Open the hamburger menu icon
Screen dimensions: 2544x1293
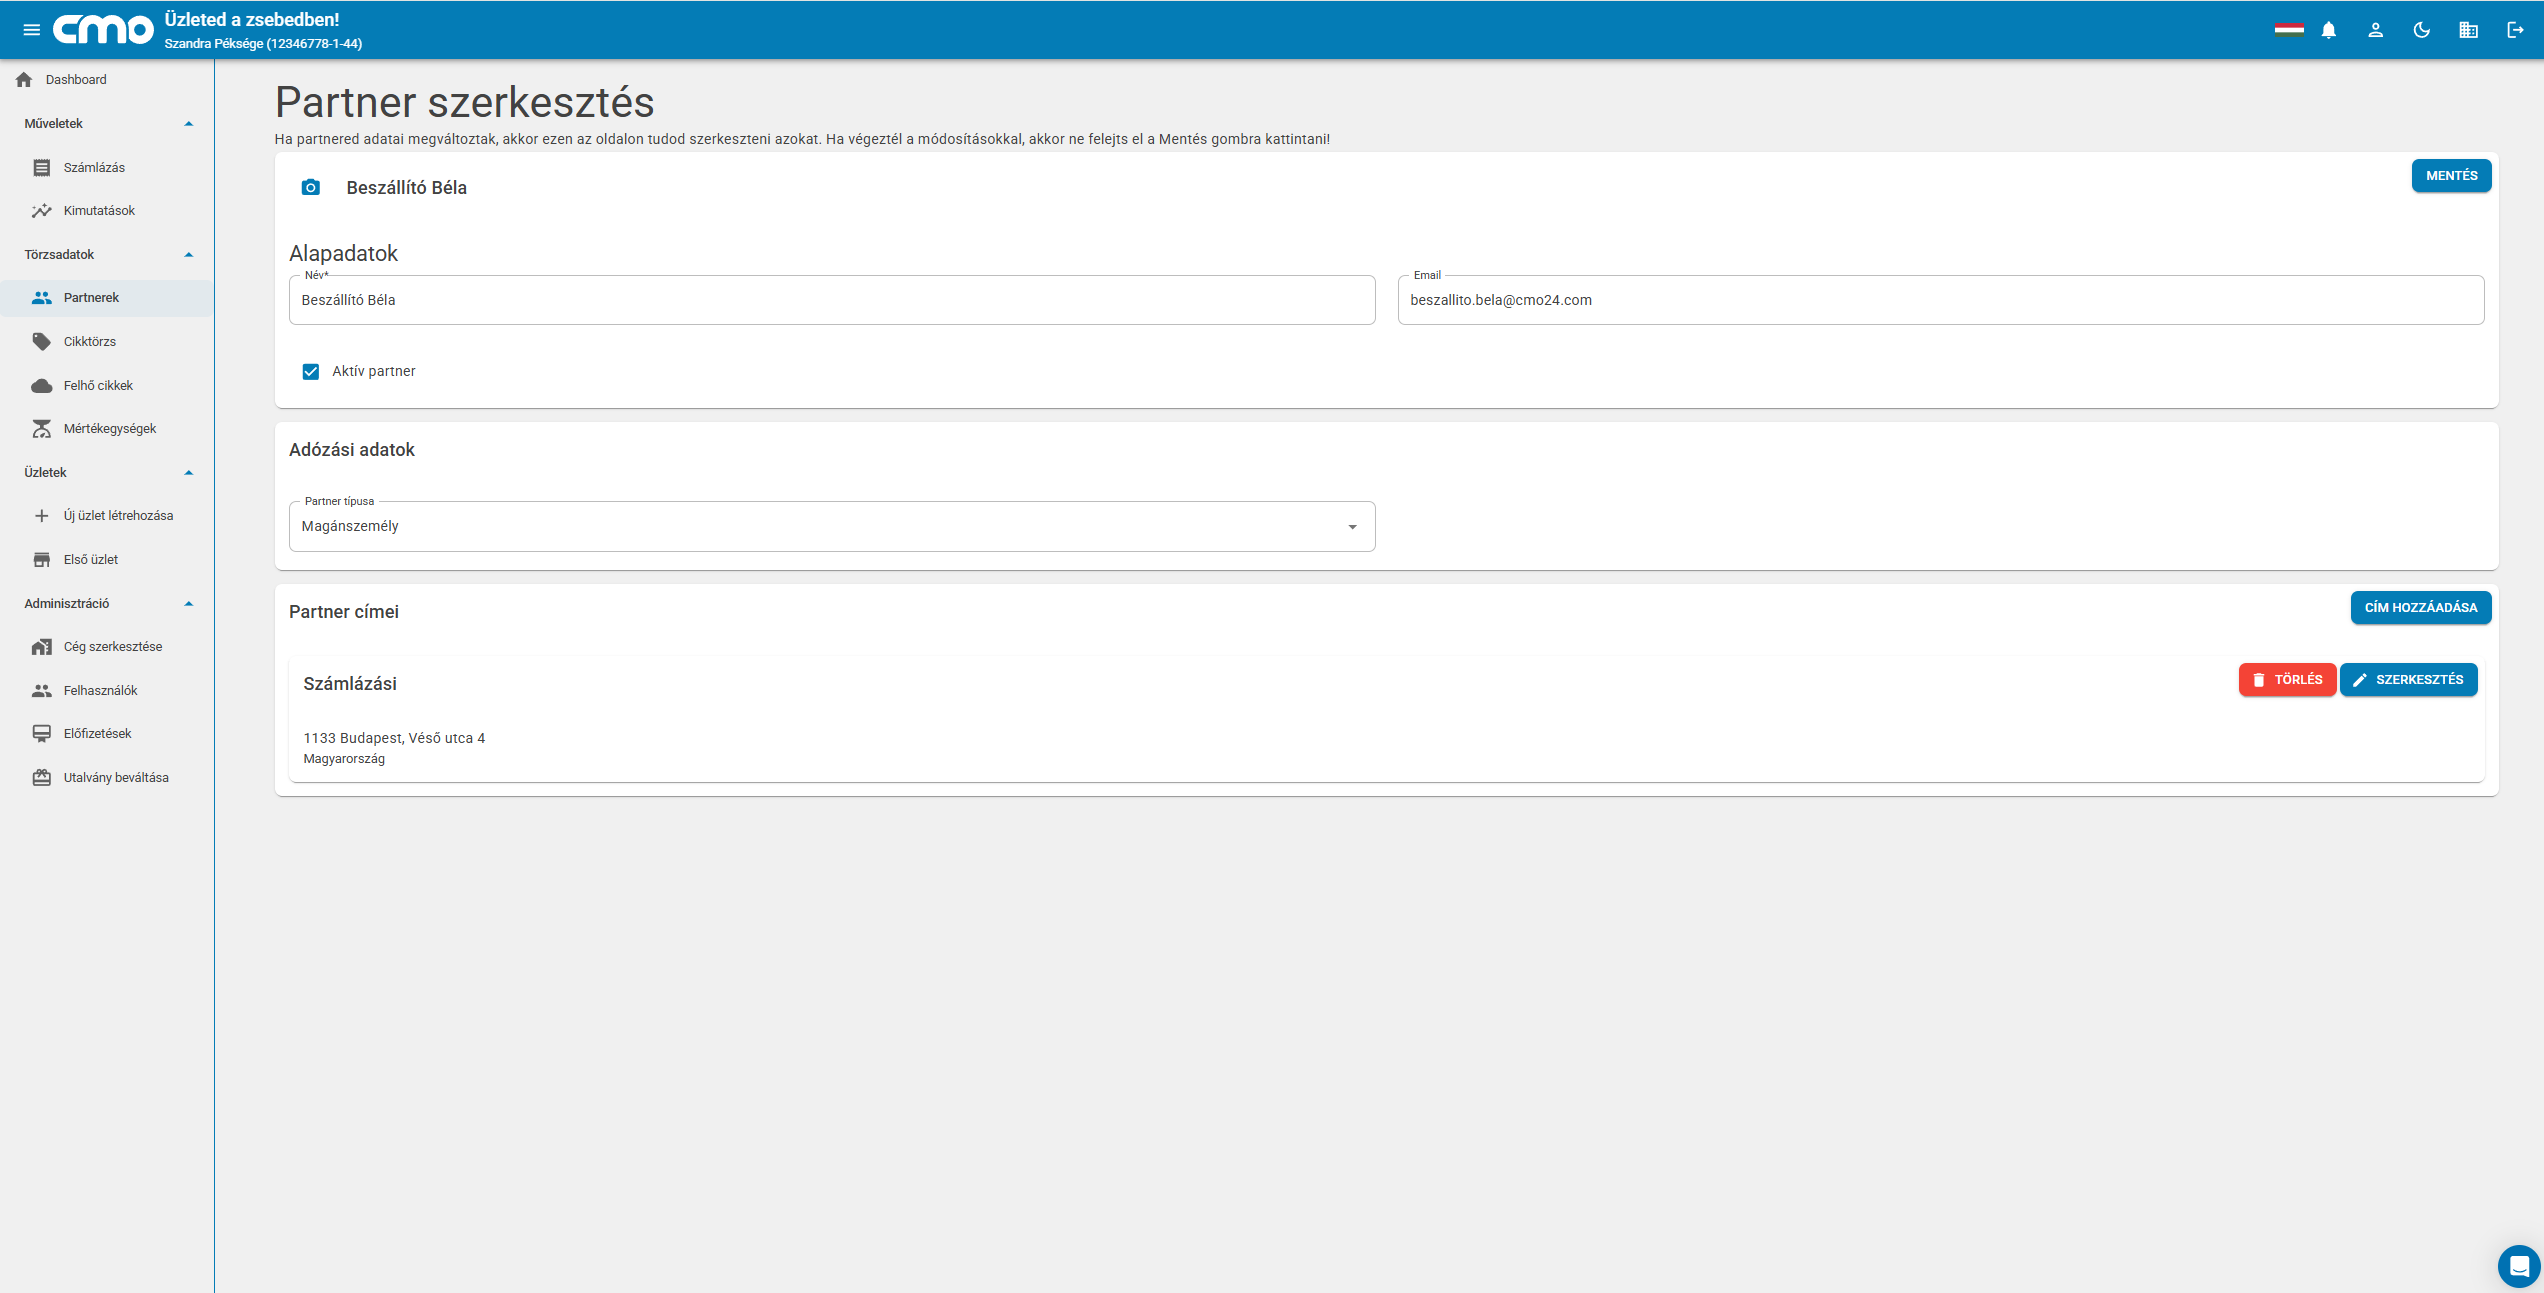pyautogui.click(x=32, y=30)
